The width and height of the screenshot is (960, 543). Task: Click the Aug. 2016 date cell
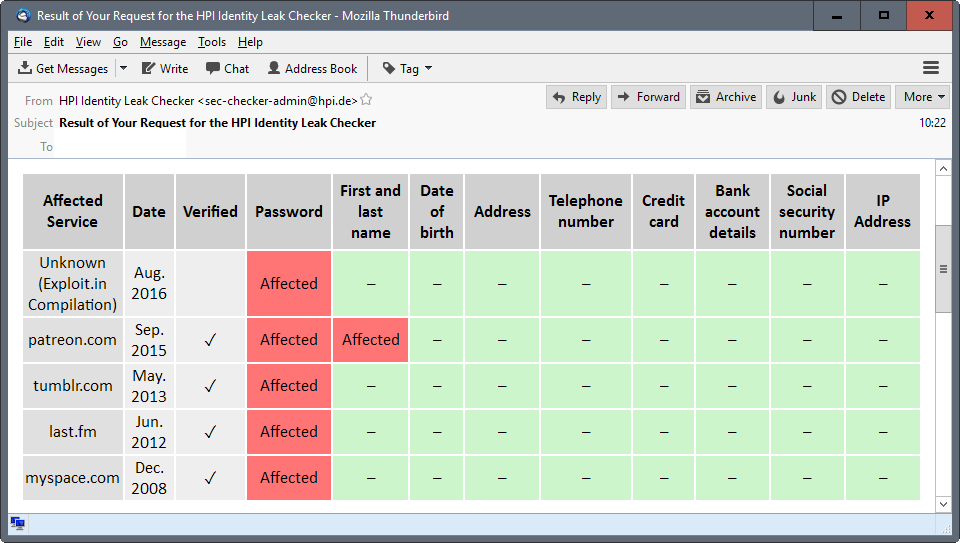point(149,283)
